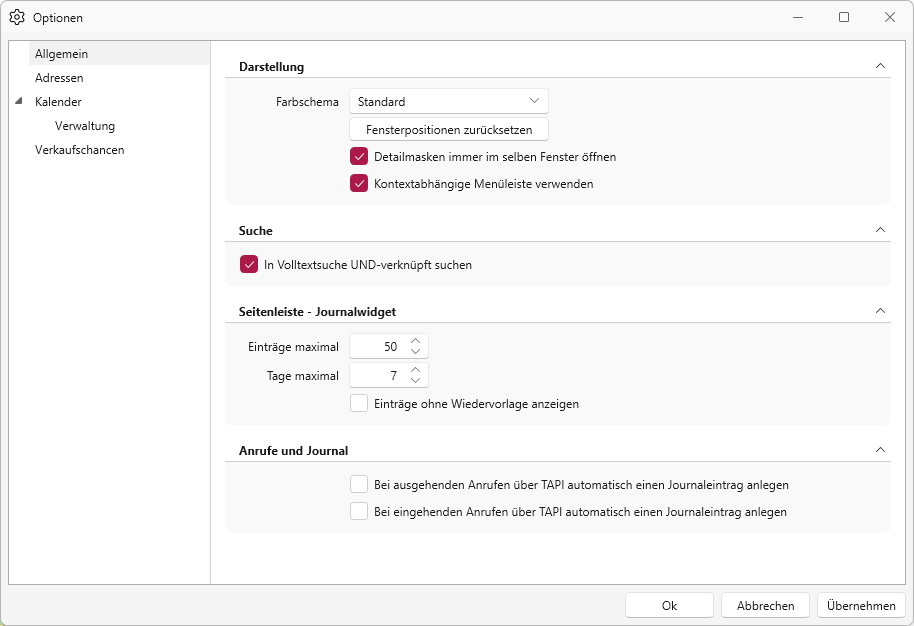The width and height of the screenshot is (914, 626).
Task: Enable Einträge ohne Wiedervorlage anzeigen
Action: [x=359, y=403]
